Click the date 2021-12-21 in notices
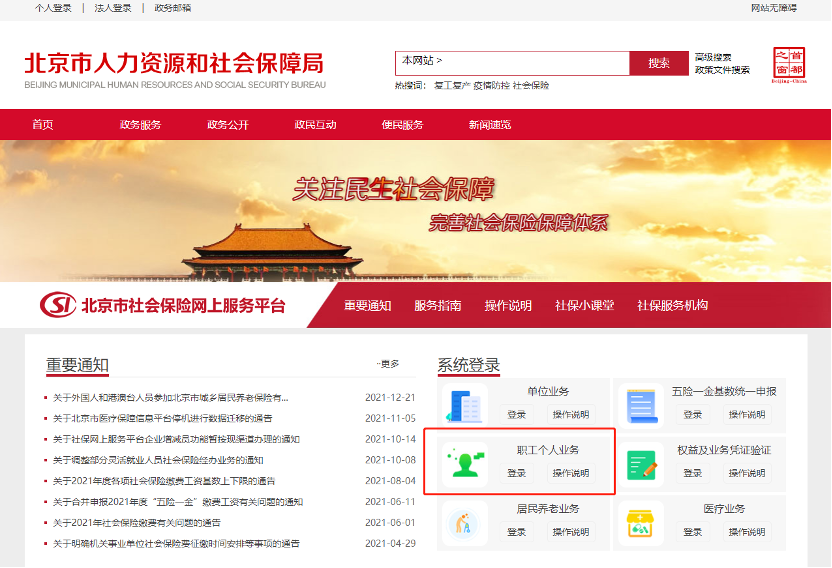Screen dimensions: 832x568 pos(390,398)
